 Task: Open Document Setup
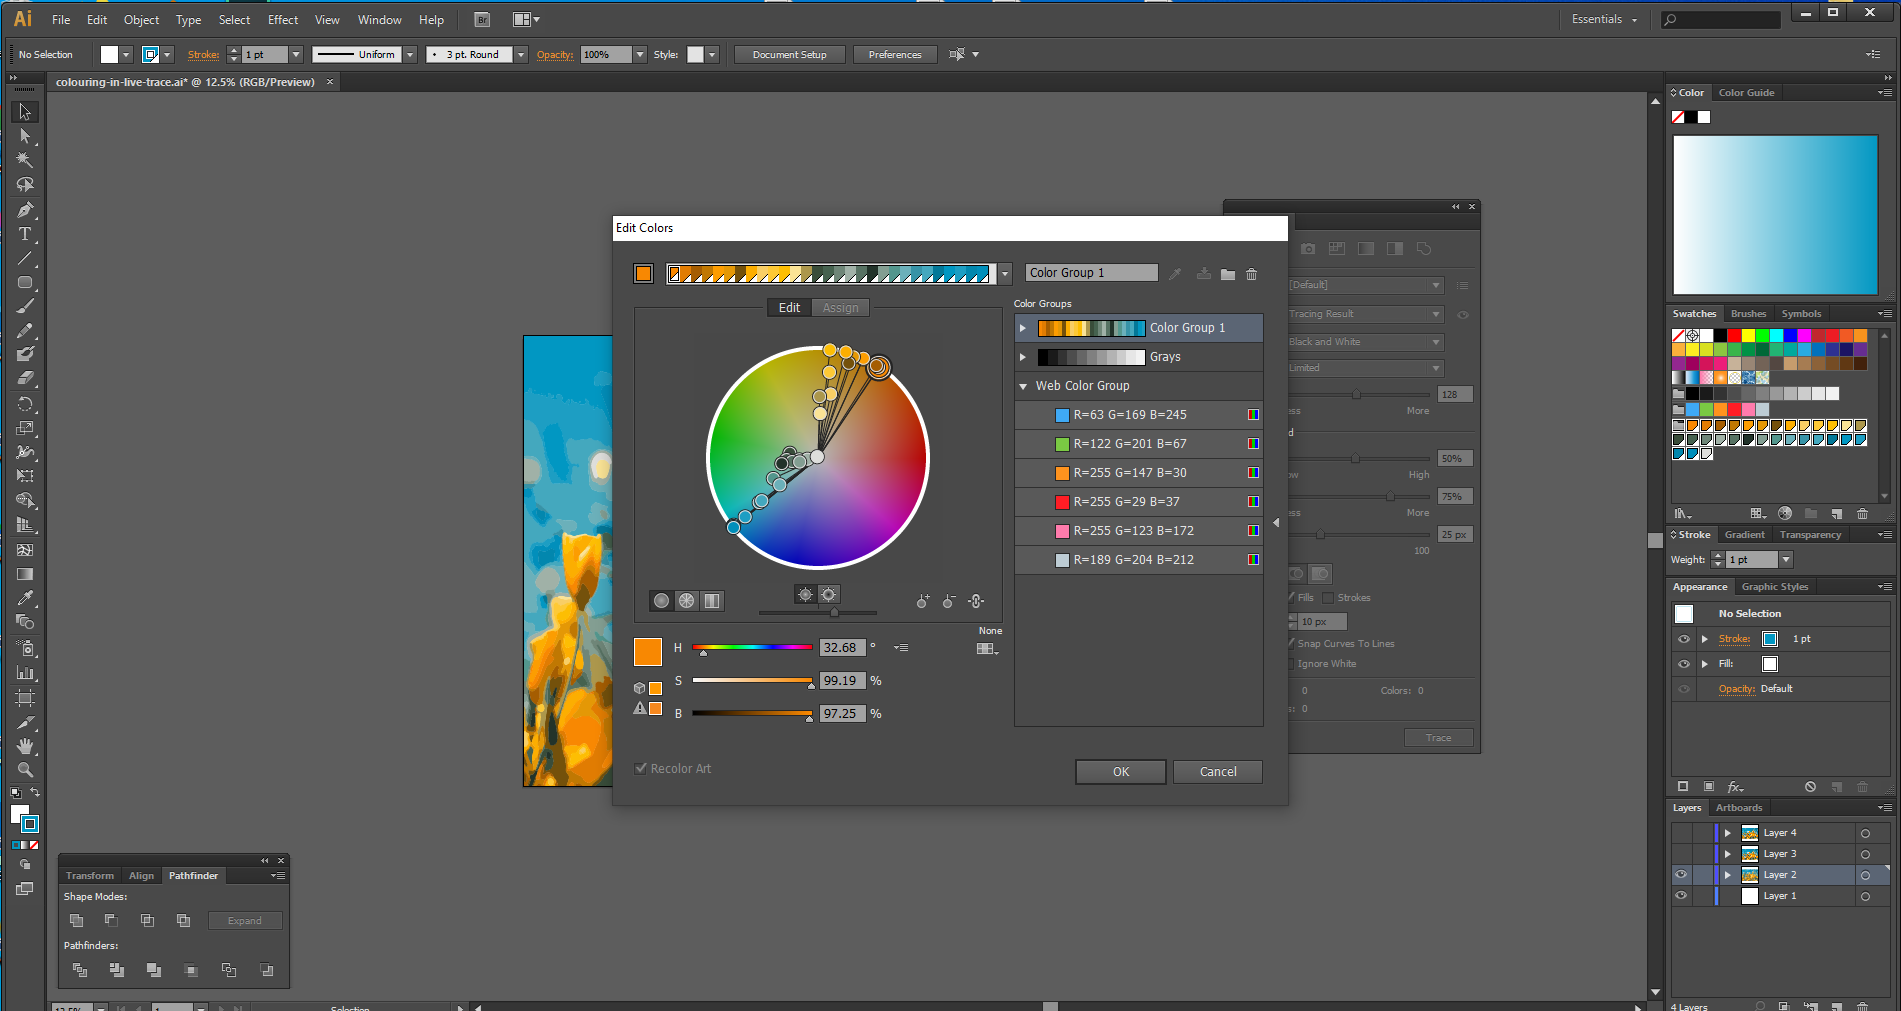(789, 55)
